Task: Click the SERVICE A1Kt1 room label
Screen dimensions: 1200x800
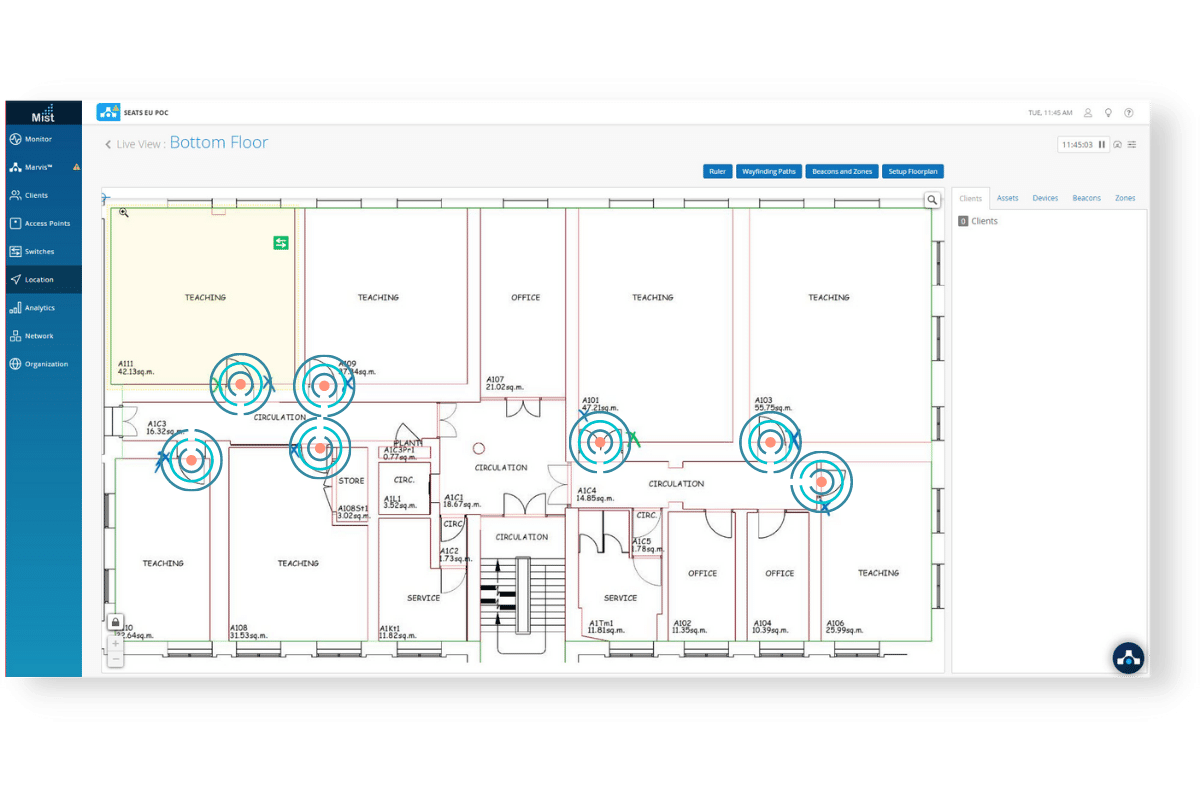Action: click(423, 598)
